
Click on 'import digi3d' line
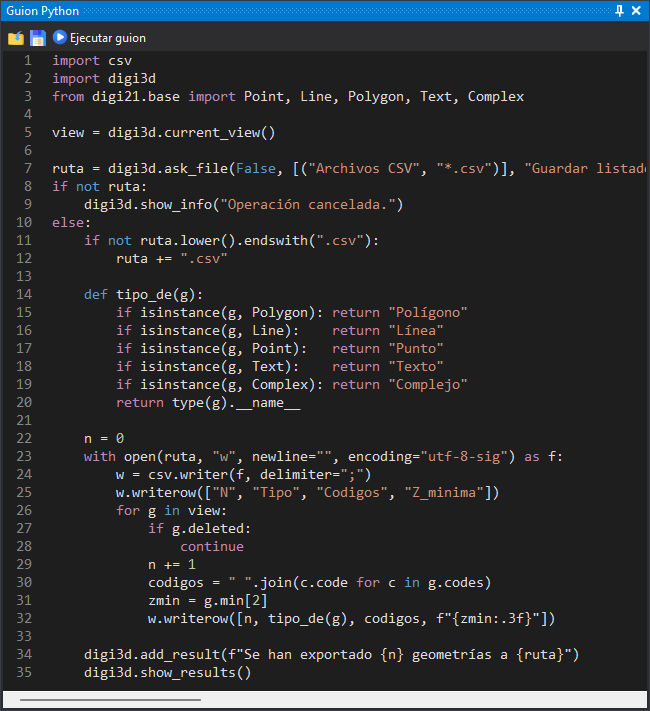tap(104, 78)
